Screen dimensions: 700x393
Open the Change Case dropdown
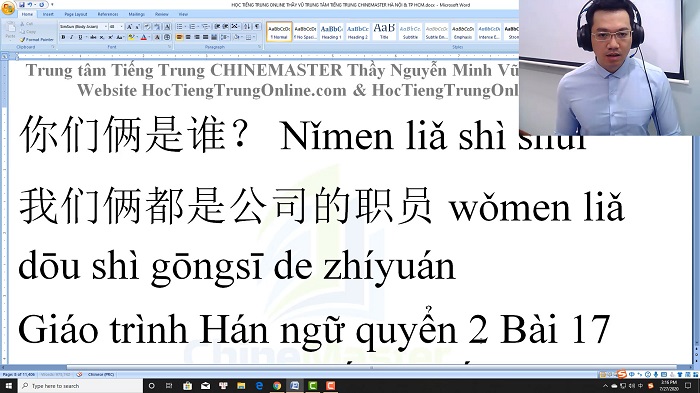[x=120, y=38]
